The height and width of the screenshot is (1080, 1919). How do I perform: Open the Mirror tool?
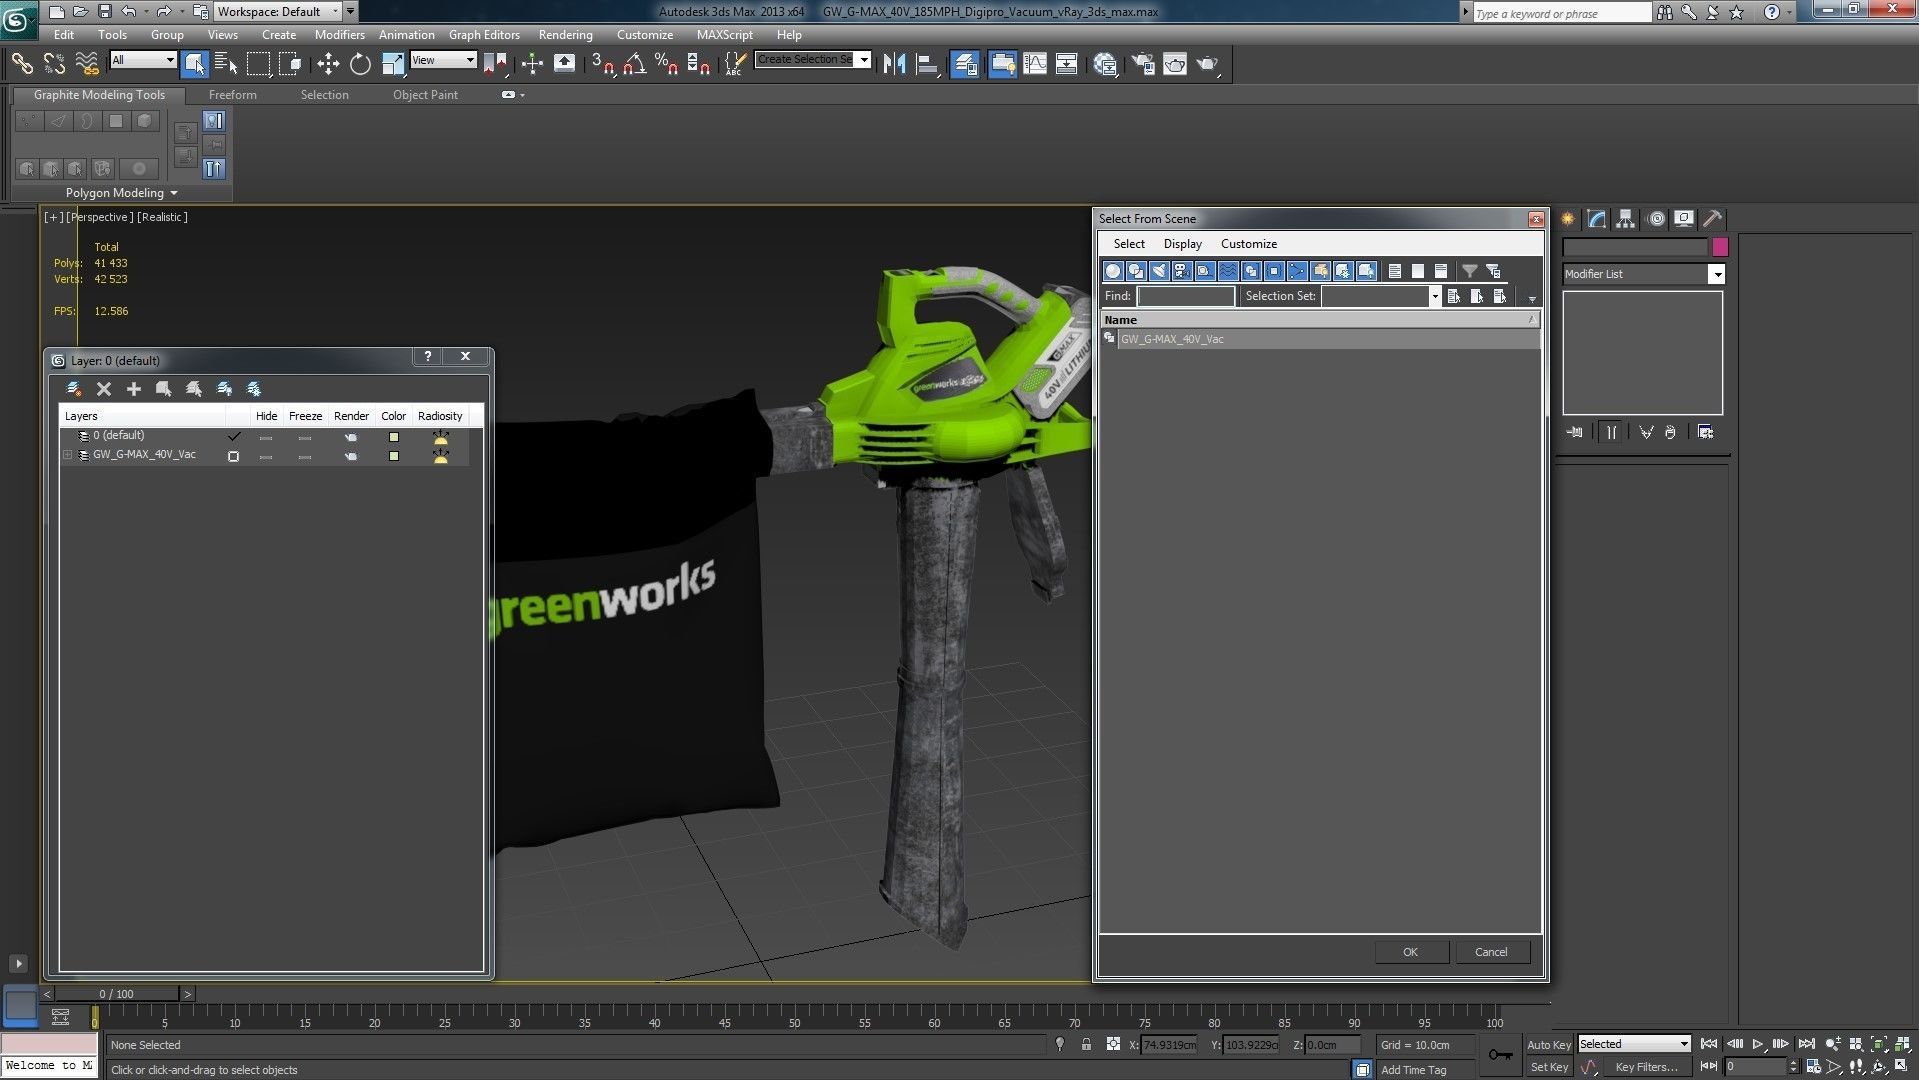tap(894, 63)
